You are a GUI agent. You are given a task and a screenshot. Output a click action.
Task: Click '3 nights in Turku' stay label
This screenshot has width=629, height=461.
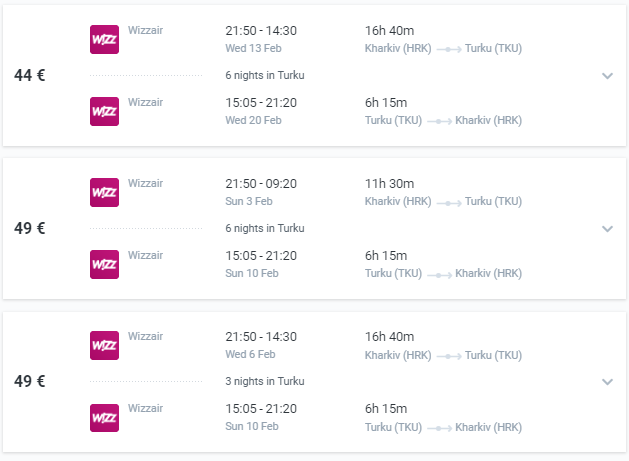[265, 381]
